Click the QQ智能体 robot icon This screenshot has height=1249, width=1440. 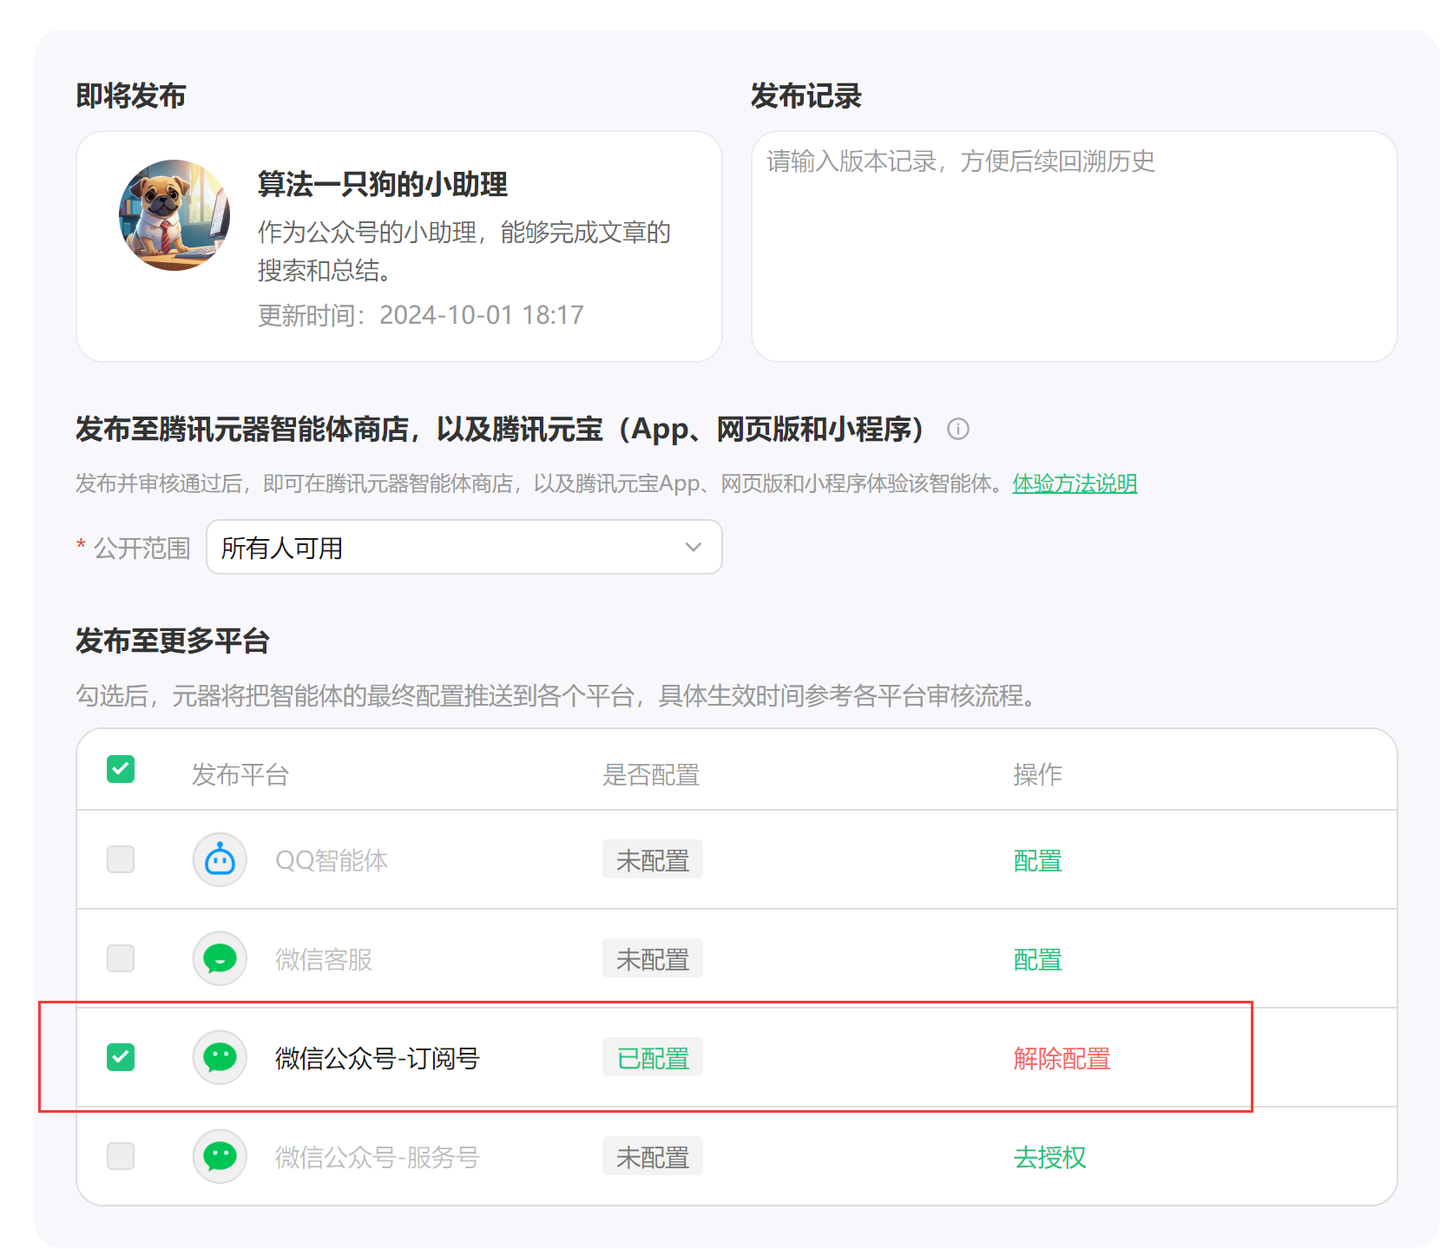(x=220, y=859)
